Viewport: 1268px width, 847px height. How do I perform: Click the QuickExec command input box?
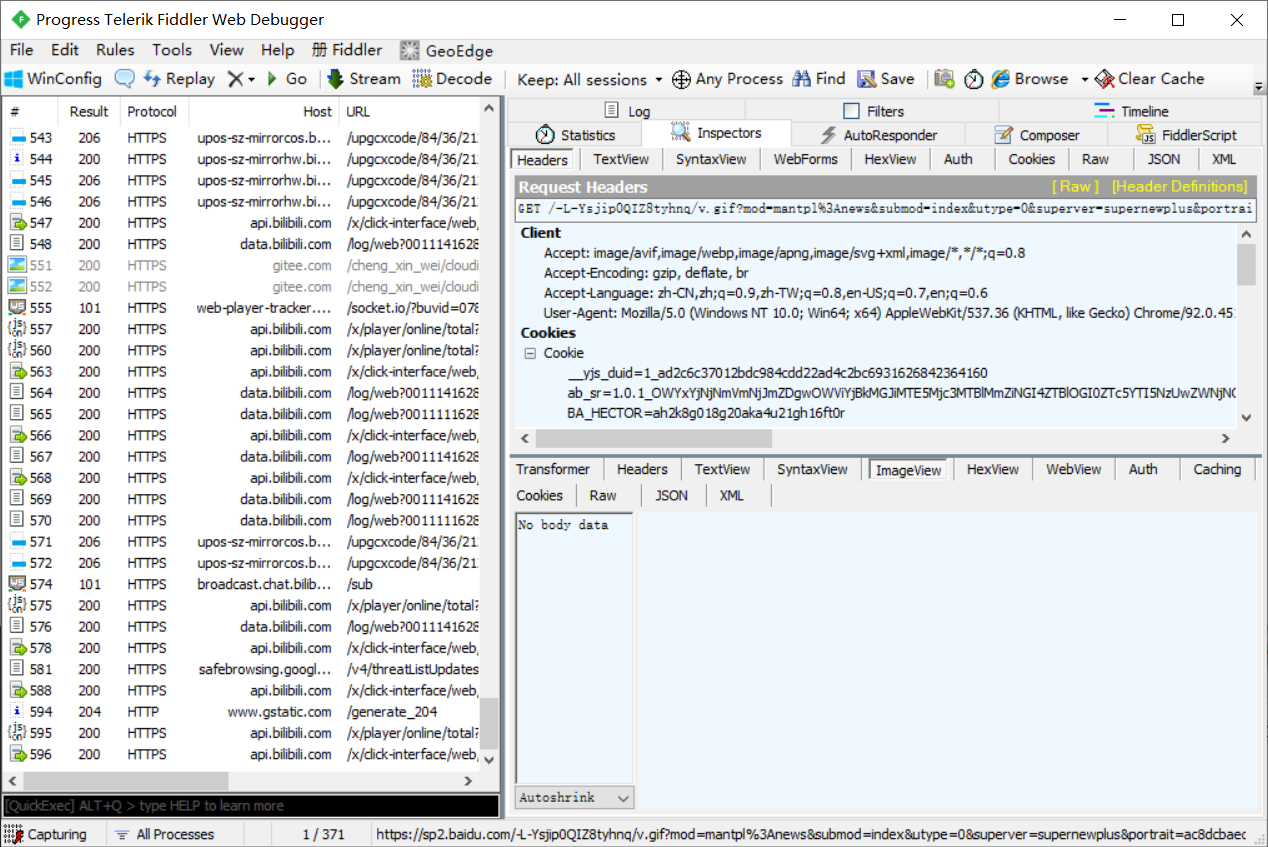[250, 806]
